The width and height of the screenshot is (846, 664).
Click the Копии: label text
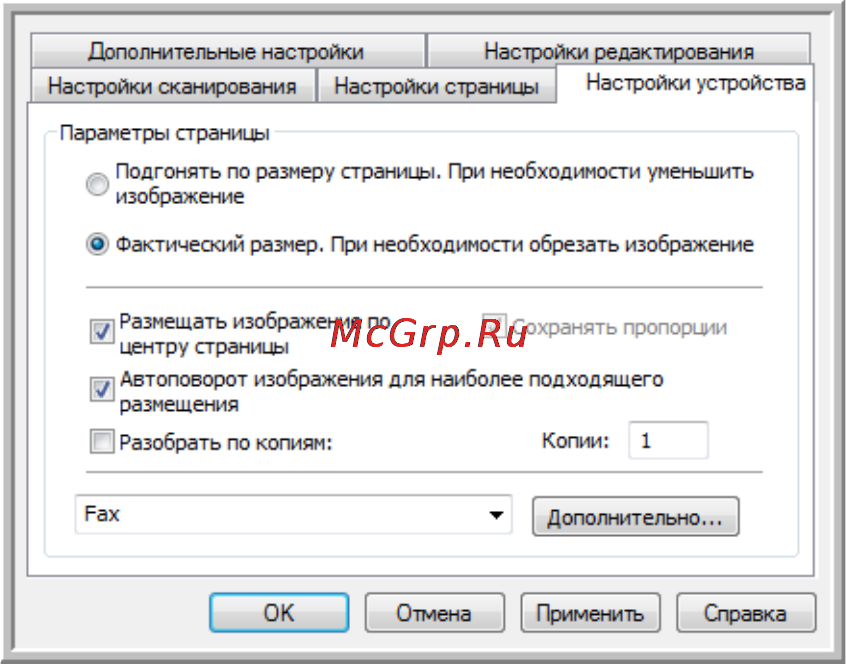coord(575,441)
